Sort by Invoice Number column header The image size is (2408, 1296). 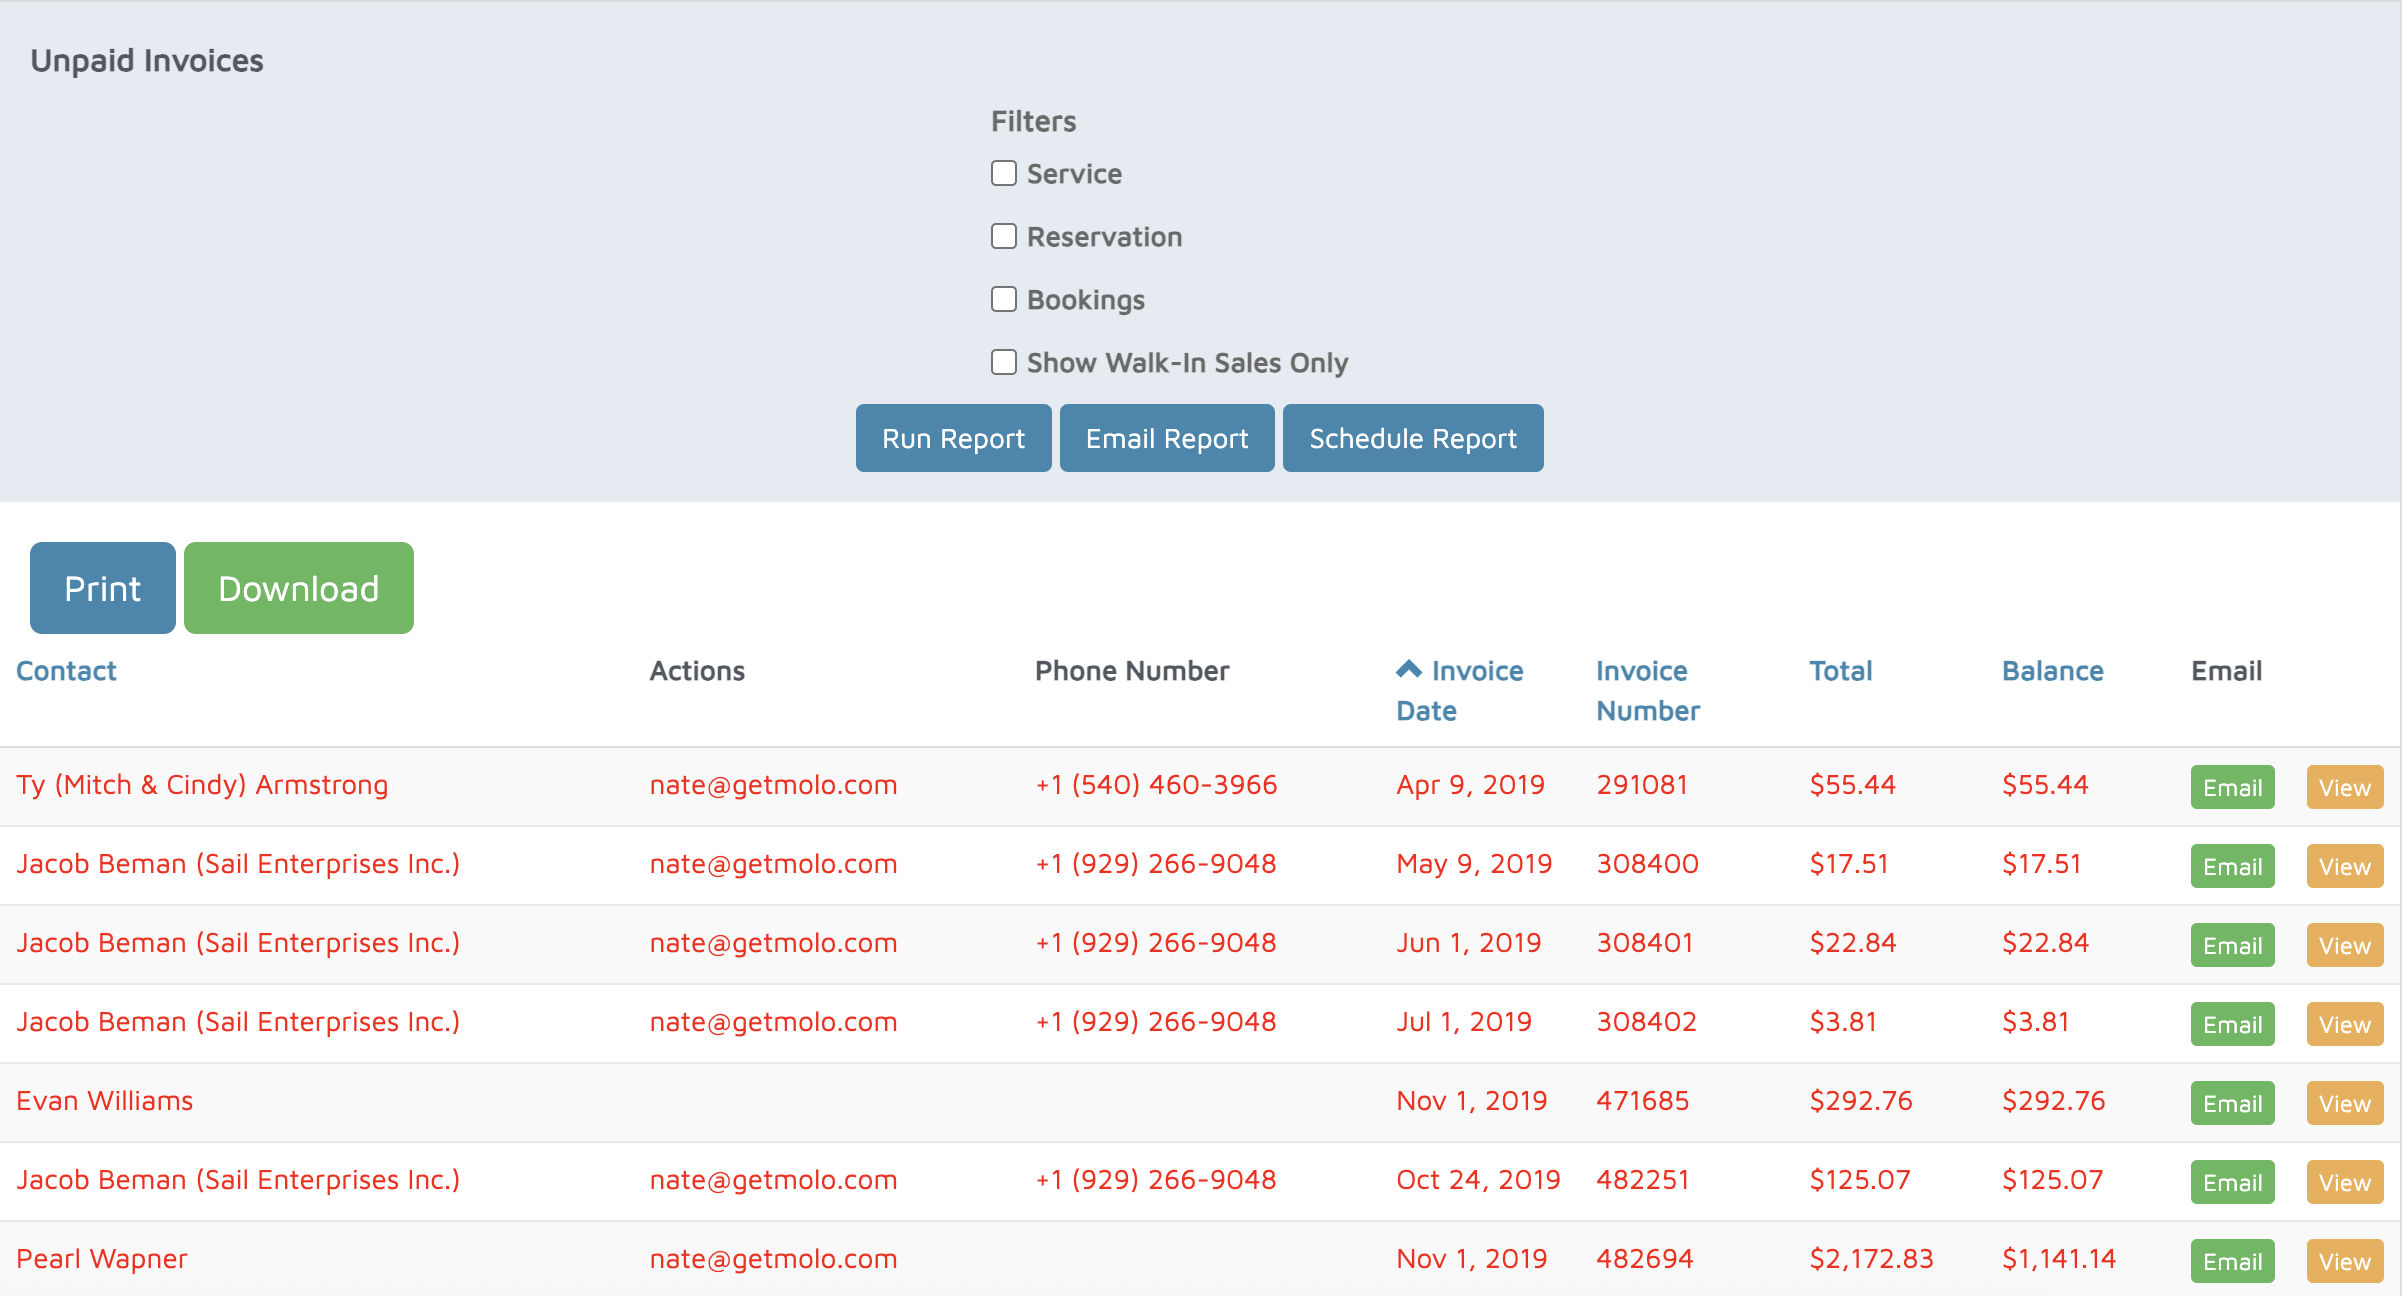point(1646,690)
